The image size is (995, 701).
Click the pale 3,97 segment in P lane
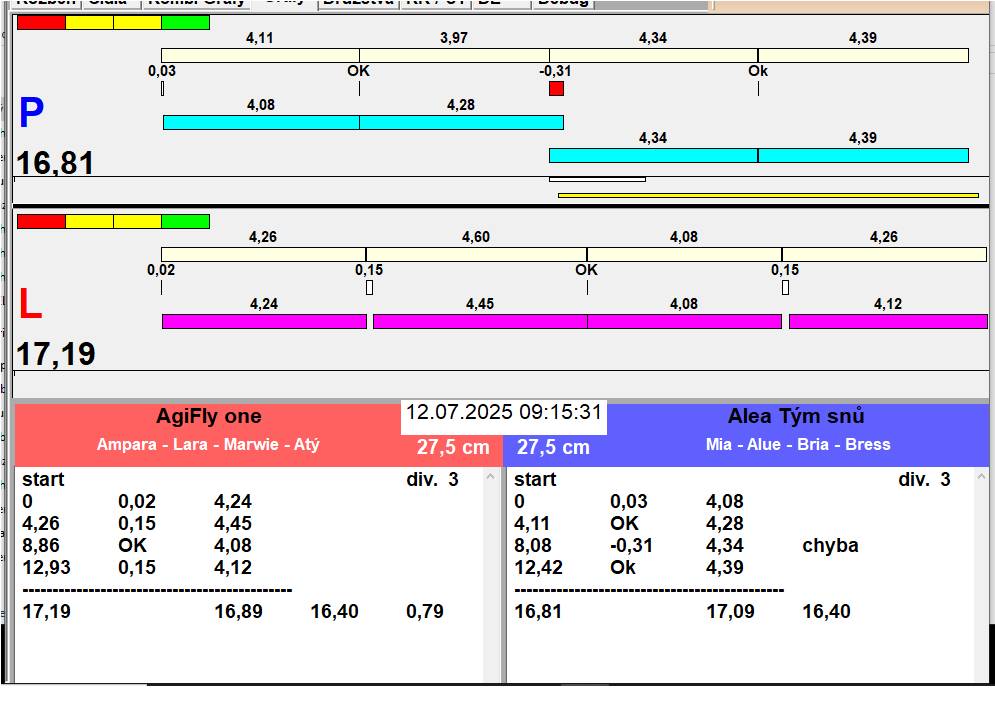click(x=453, y=55)
